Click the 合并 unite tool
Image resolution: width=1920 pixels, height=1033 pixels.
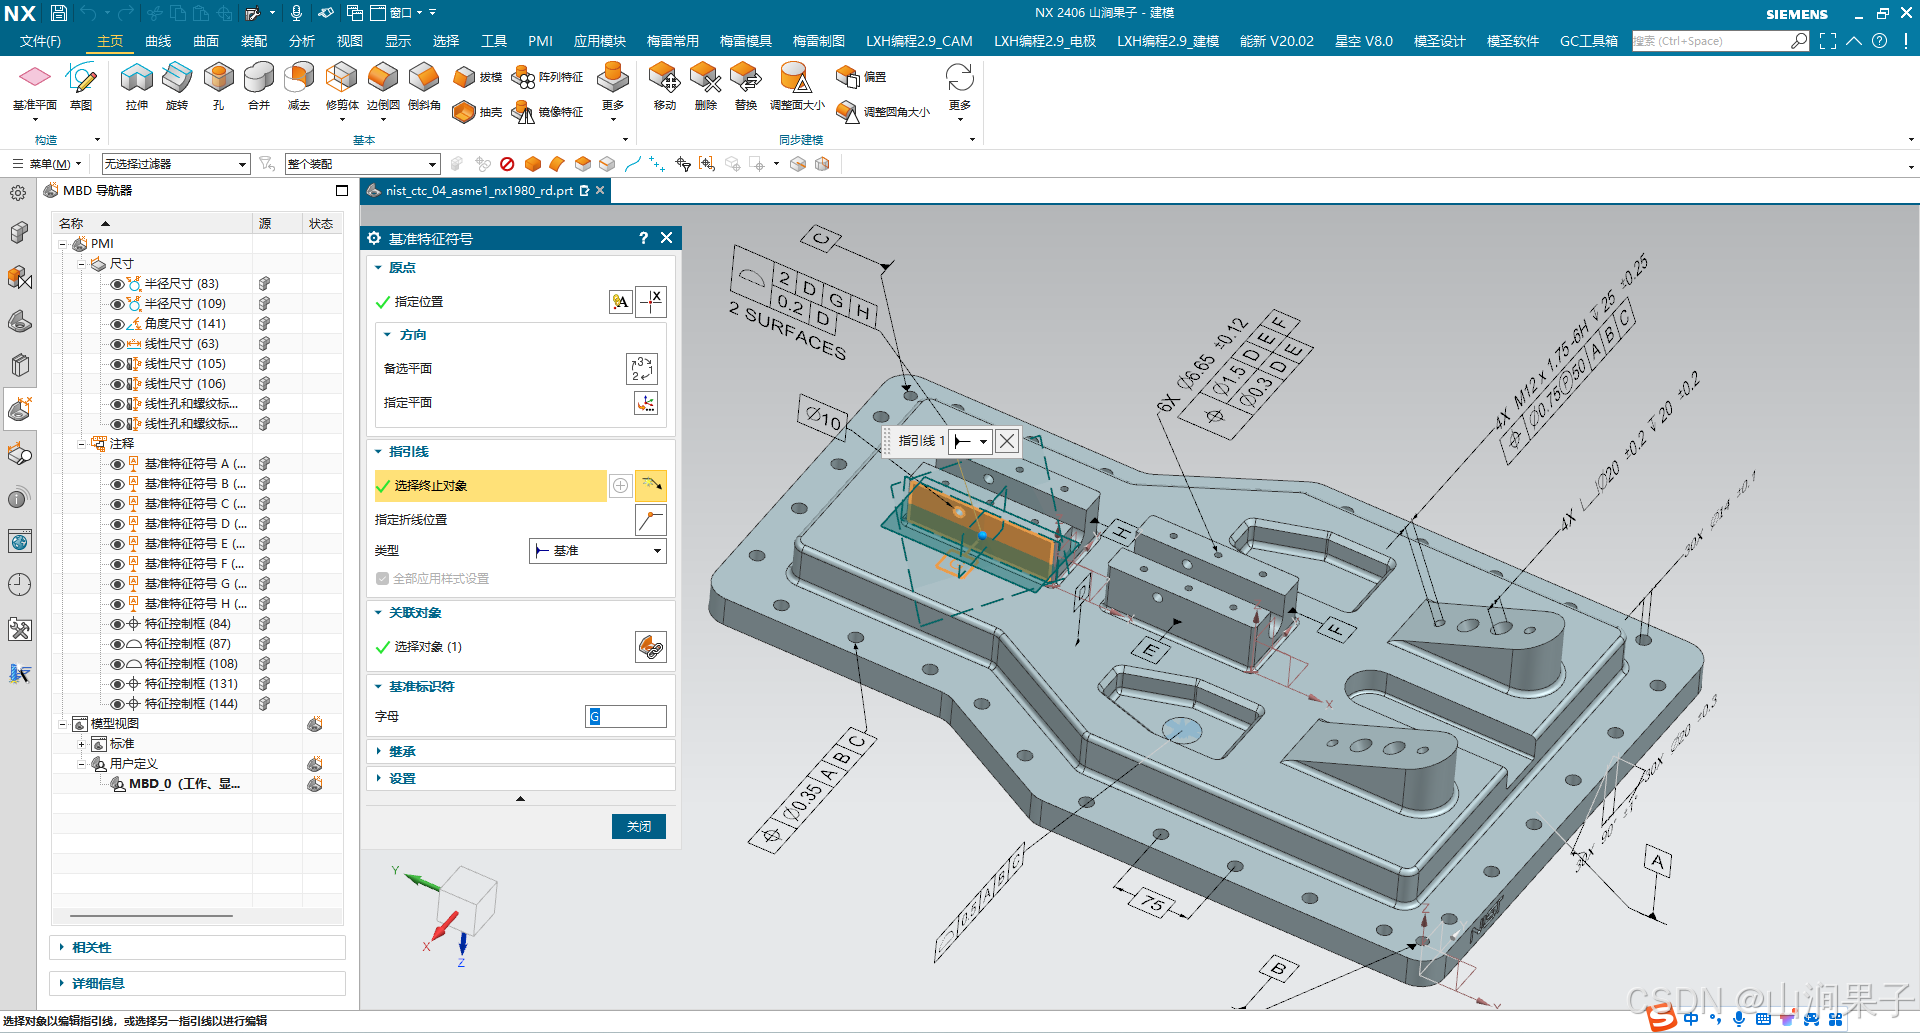[x=259, y=86]
